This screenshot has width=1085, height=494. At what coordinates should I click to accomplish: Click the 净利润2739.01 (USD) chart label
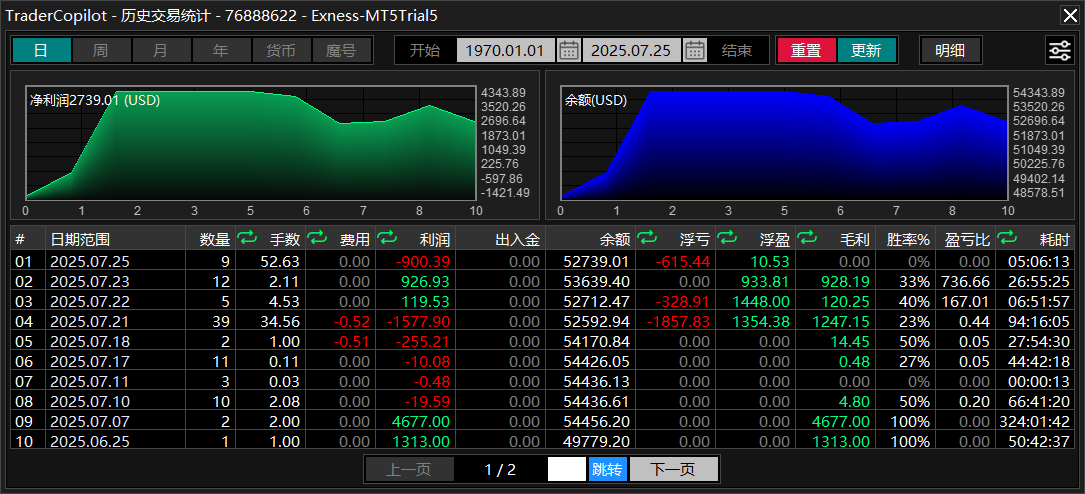click(95, 100)
